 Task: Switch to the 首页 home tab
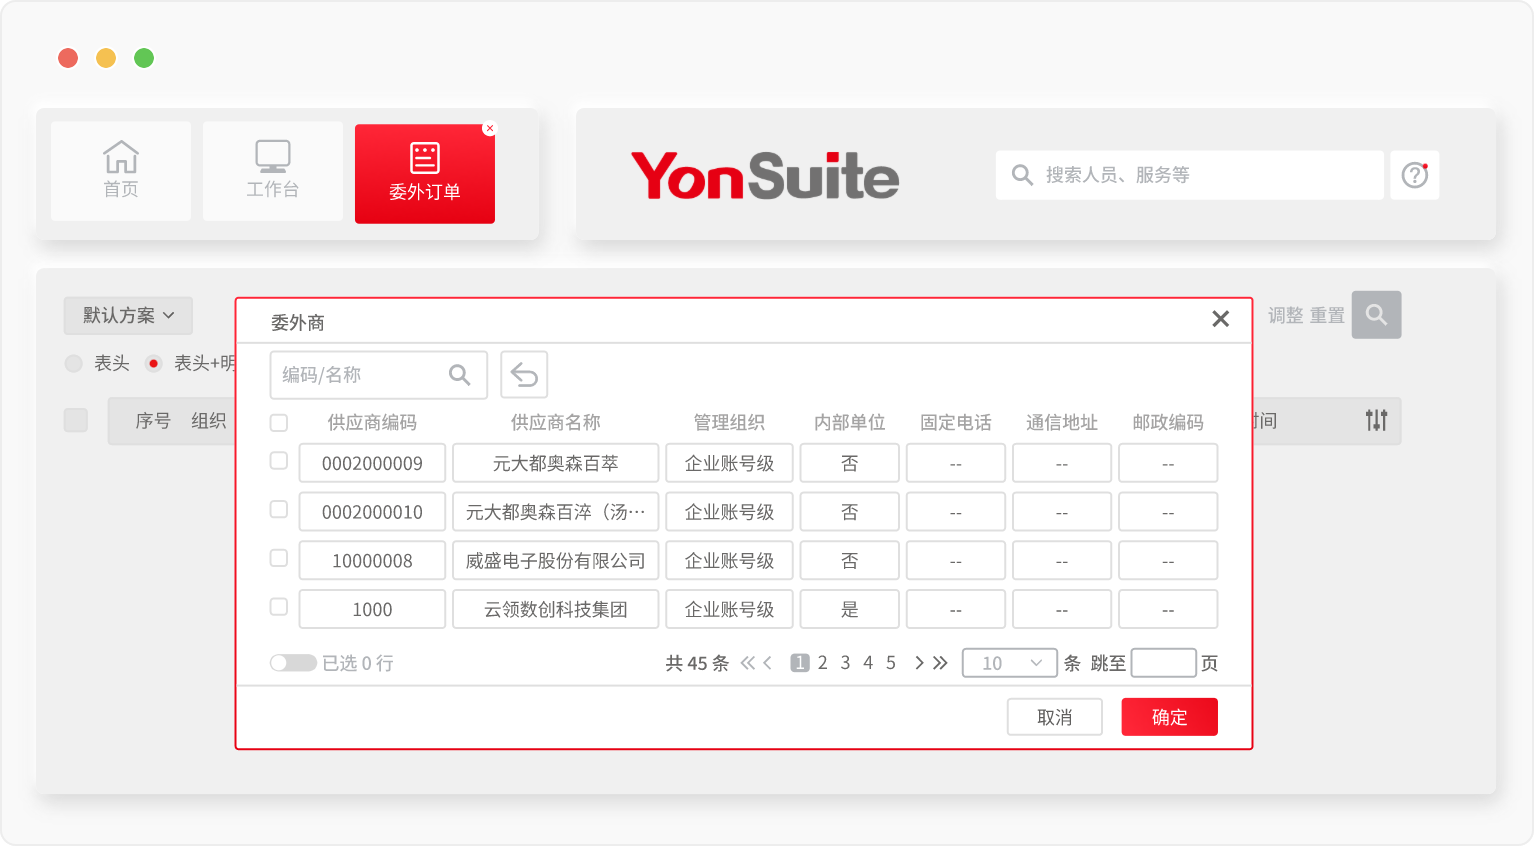[121, 171]
